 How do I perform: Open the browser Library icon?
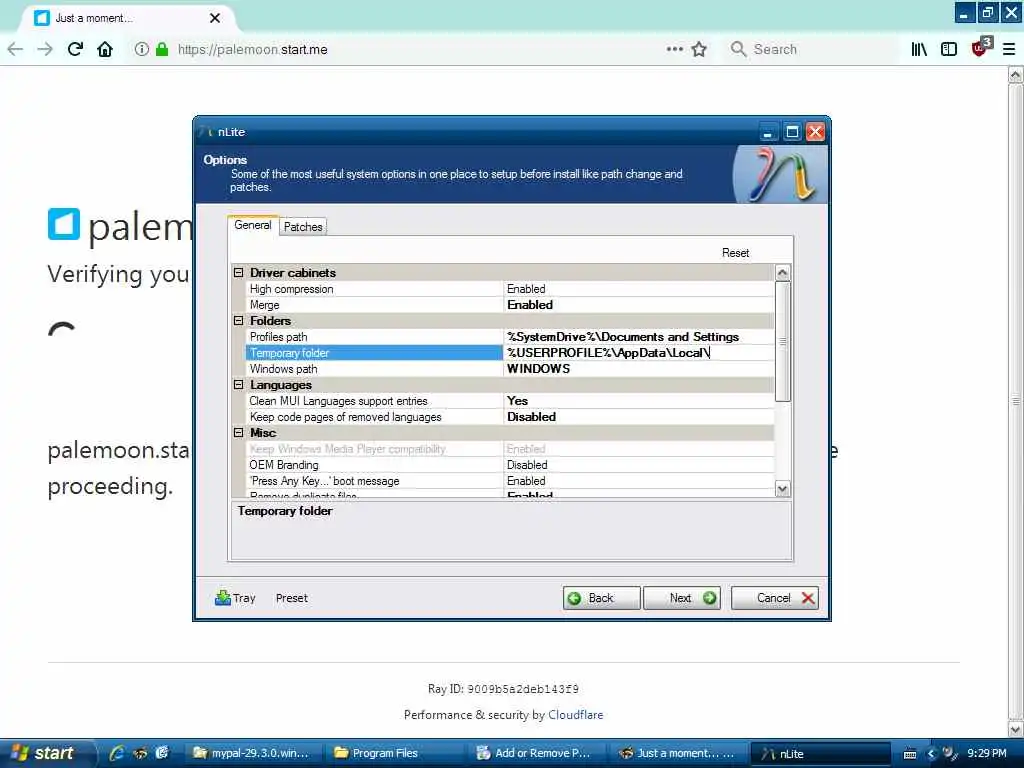[x=919, y=49]
